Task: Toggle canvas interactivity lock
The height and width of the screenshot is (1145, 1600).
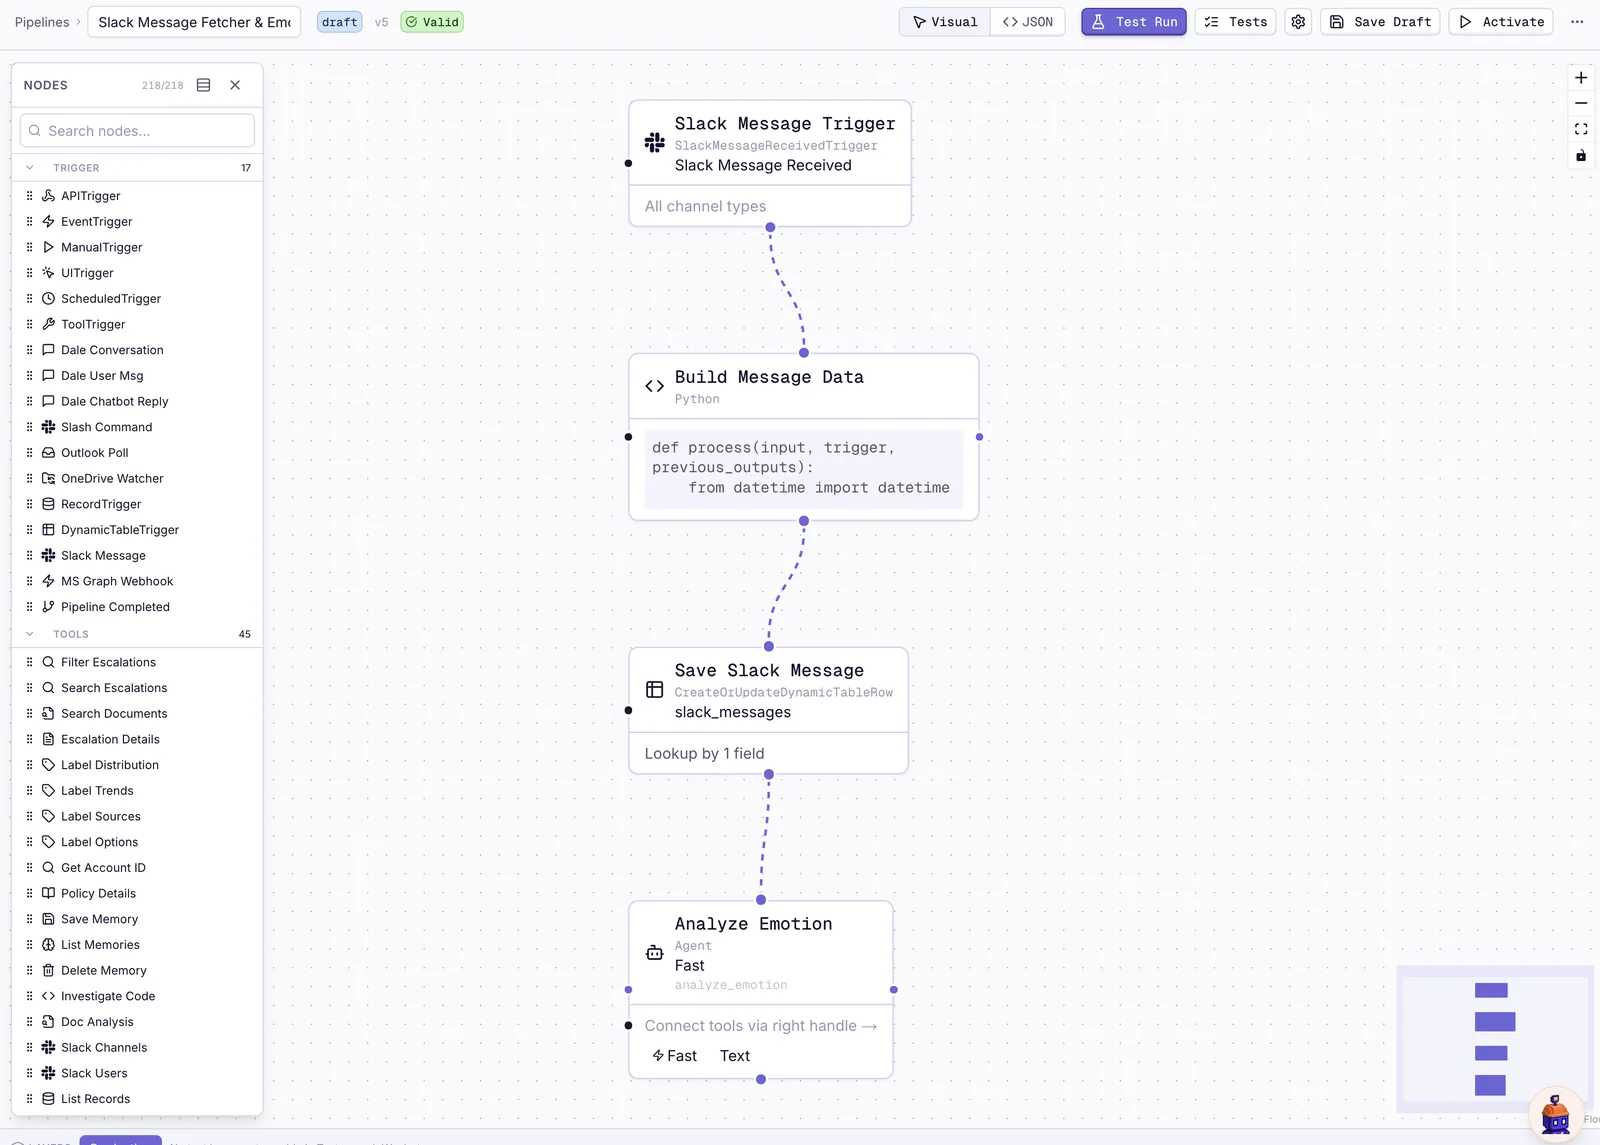Action: [1581, 156]
